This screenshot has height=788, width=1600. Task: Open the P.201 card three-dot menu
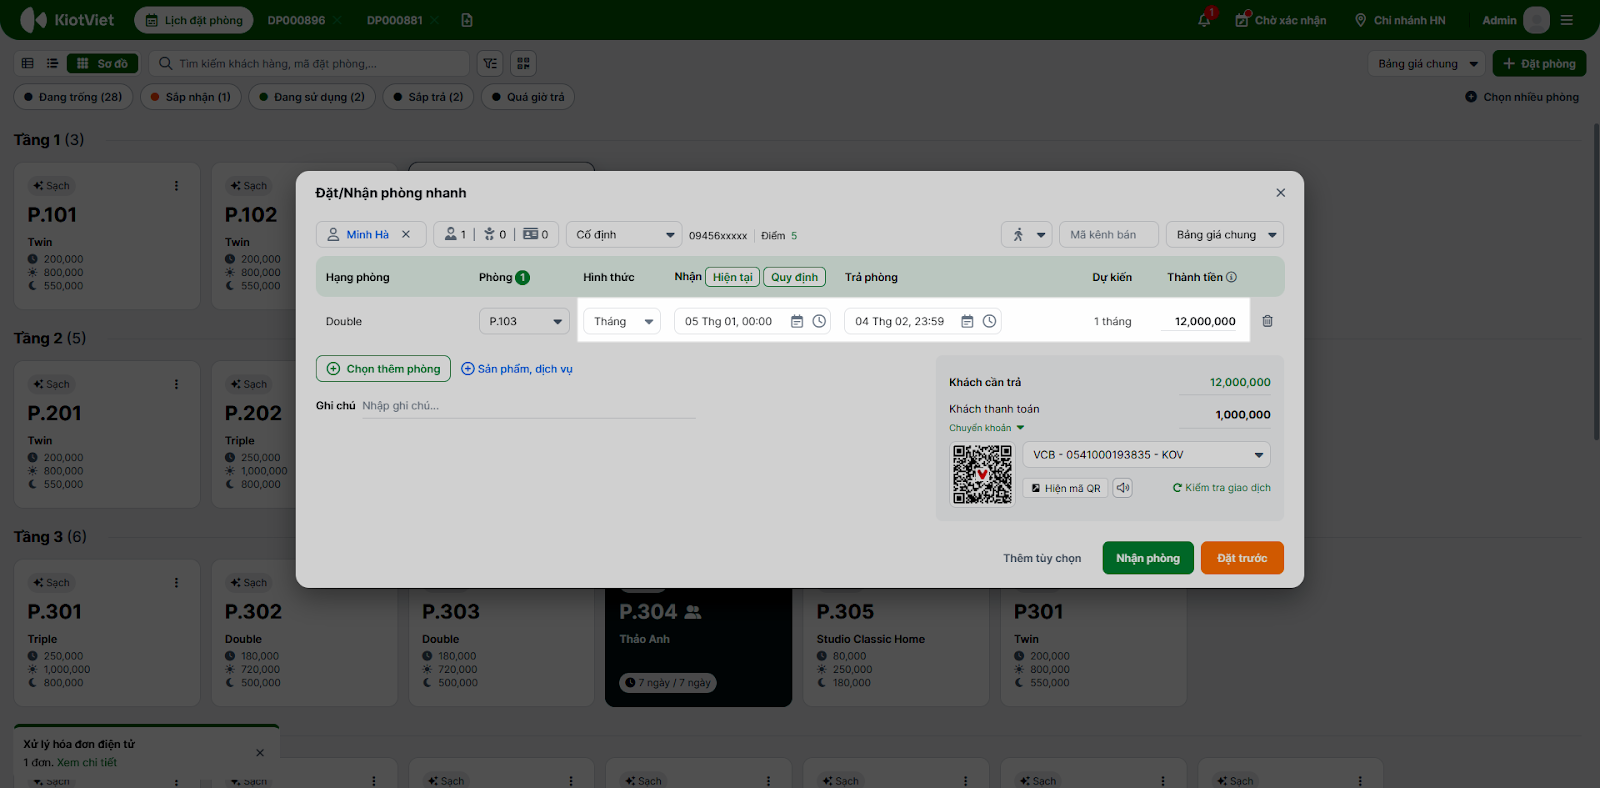(x=177, y=384)
